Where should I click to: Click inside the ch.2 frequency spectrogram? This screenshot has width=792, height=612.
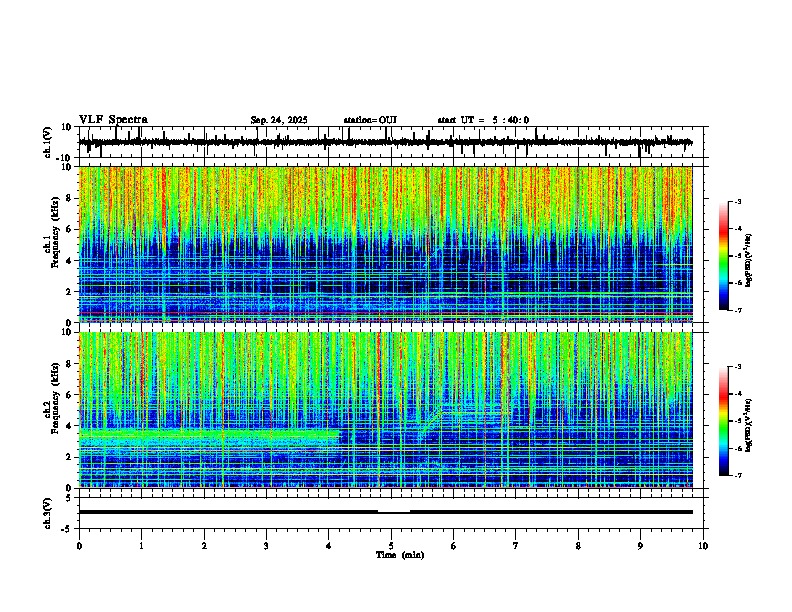385,410
